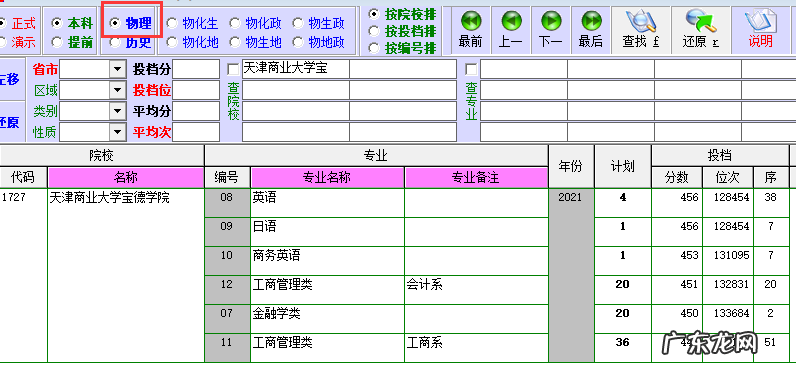Click the 分数 column header

[677, 177]
